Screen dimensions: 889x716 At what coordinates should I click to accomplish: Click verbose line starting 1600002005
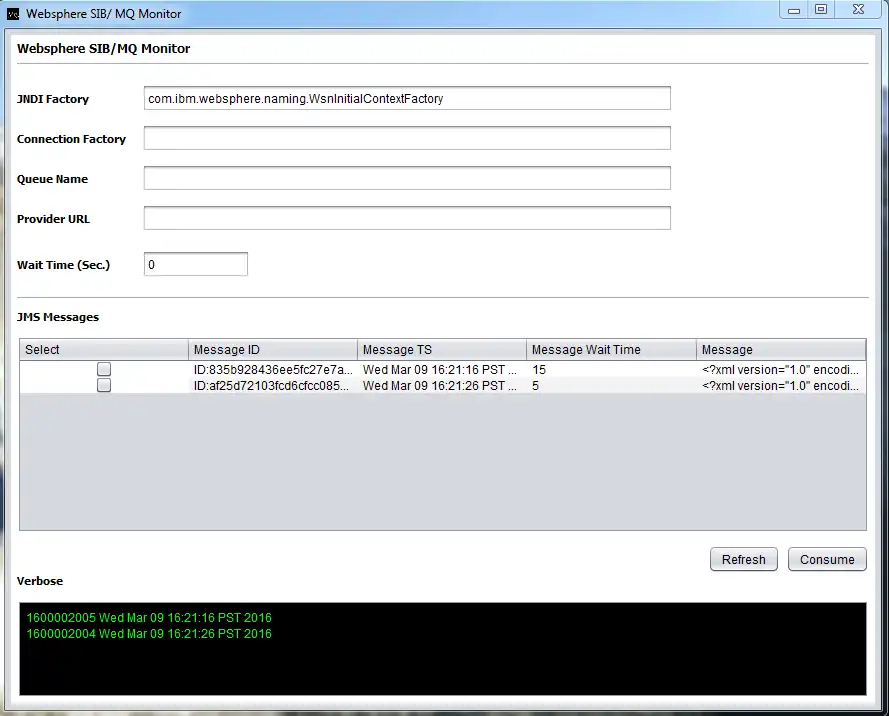point(149,617)
